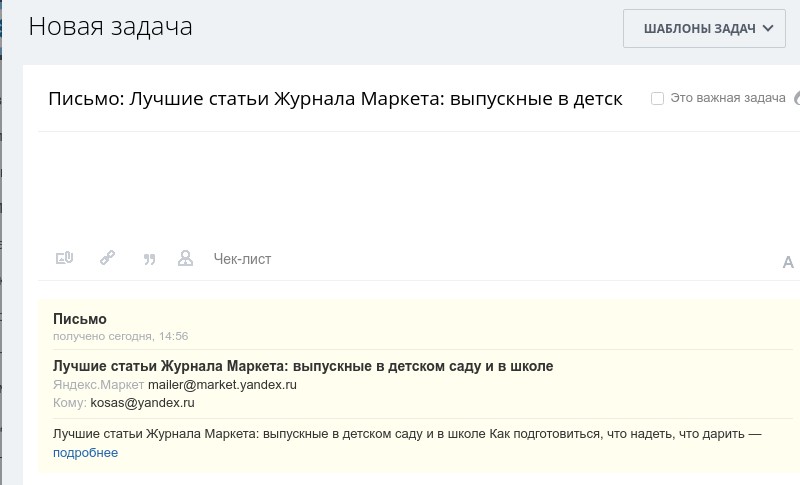
Task: Click inside the empty task description area
Action: [418, 189]
